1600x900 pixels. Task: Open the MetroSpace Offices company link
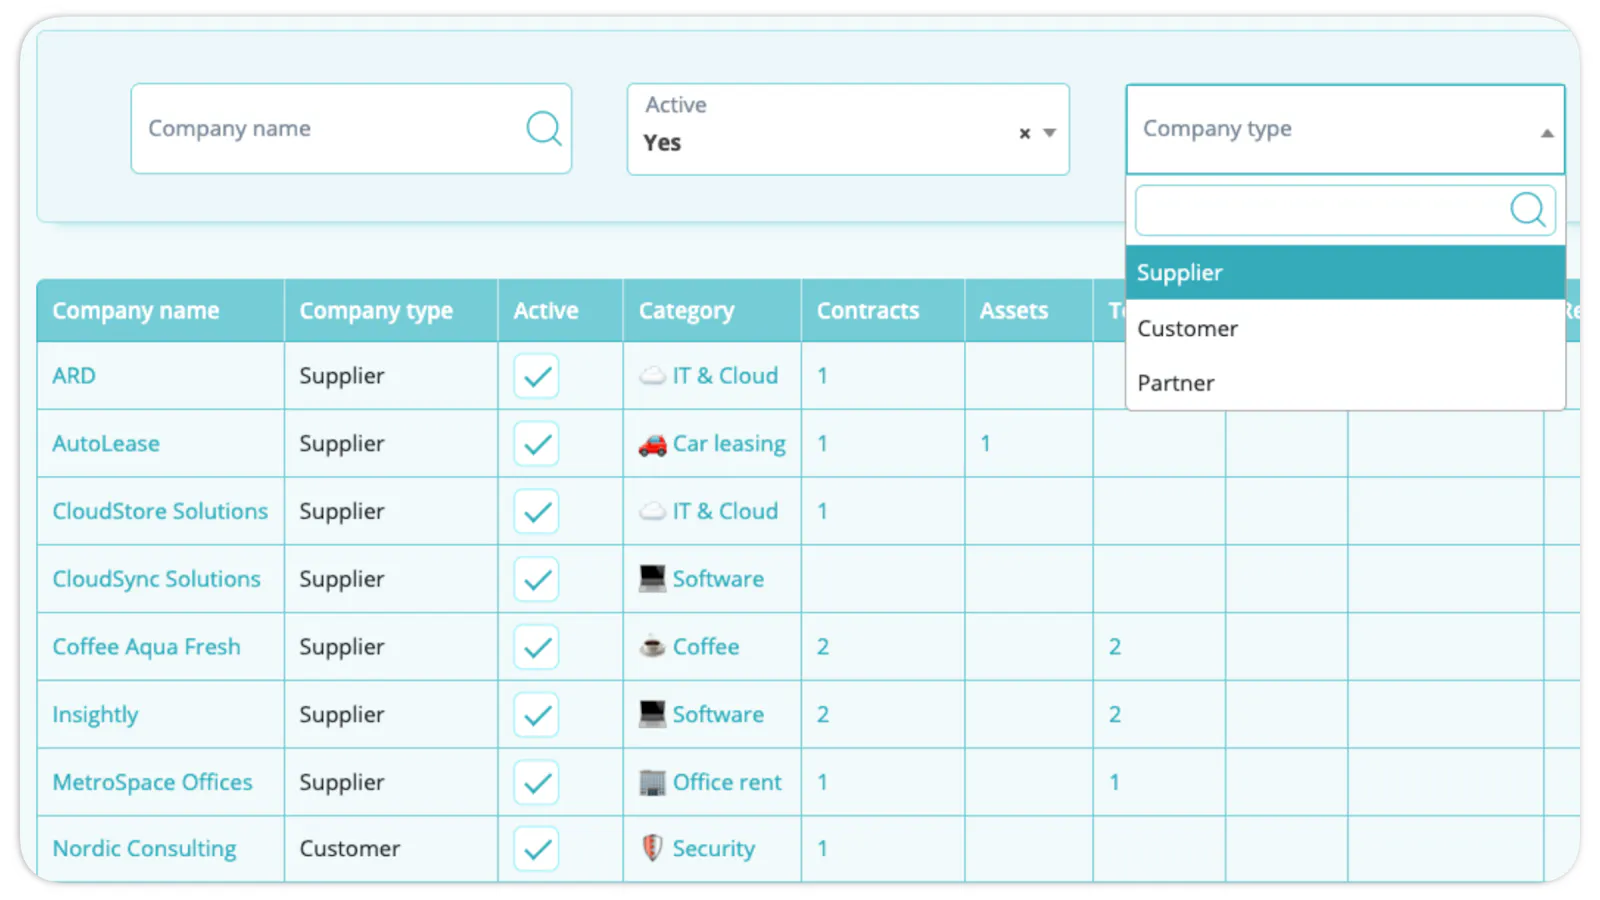152,783
